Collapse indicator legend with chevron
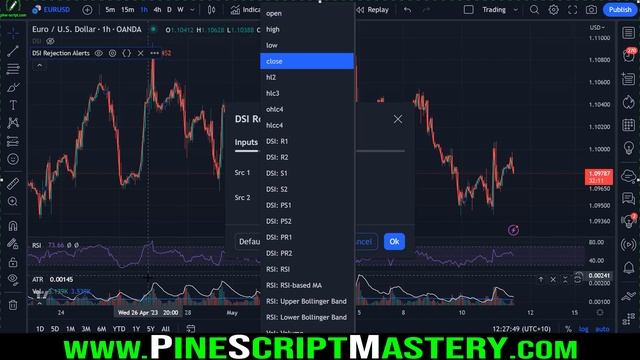Screen dimensions: 640x360 (40, 66)
